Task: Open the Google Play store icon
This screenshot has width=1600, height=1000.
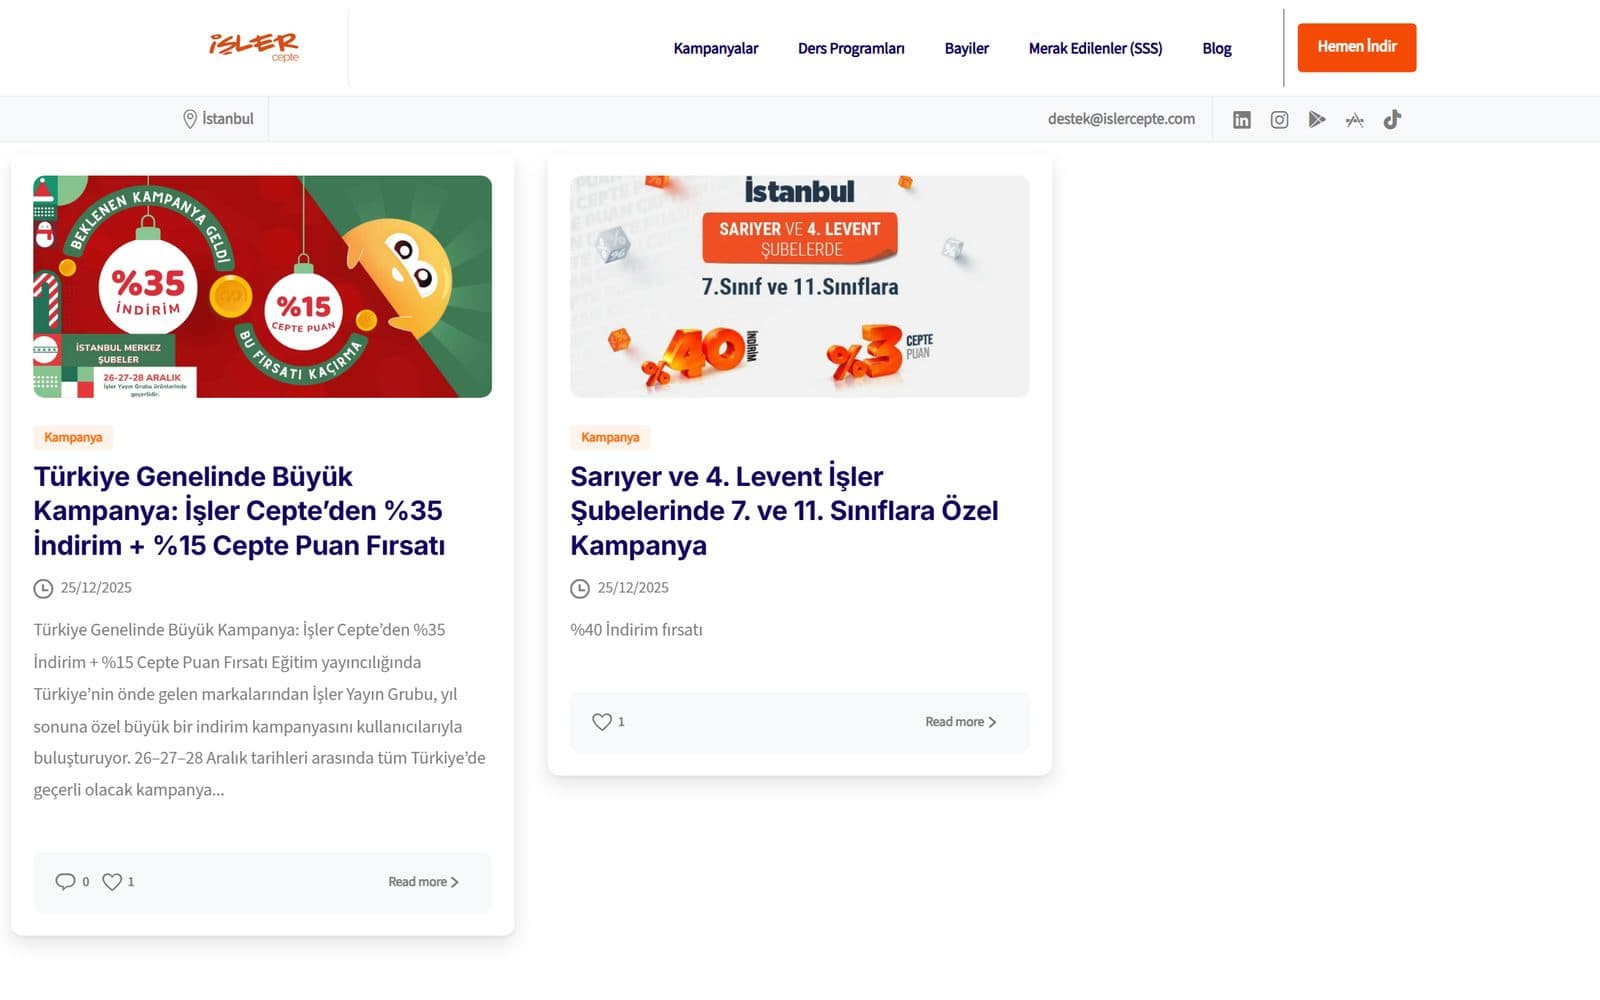Action: pyautogui.click(x=1317, y=120)
